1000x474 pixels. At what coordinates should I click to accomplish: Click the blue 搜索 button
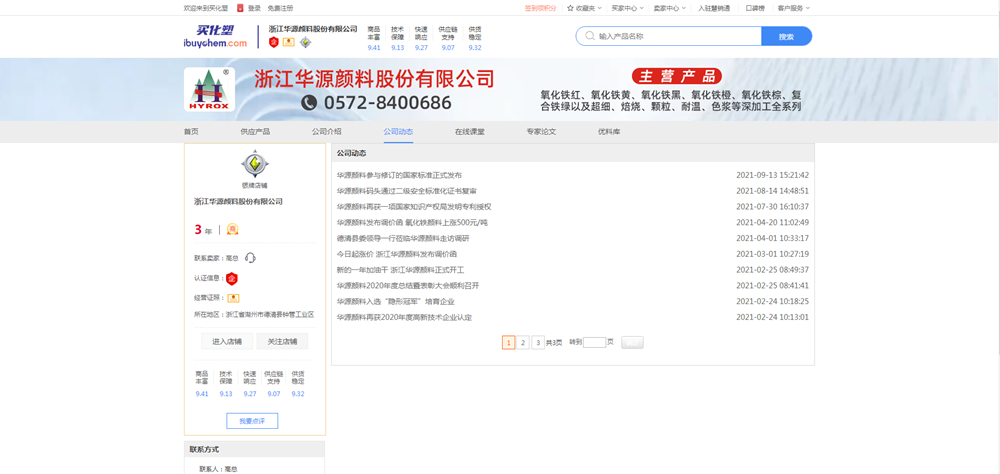(786, 36)
